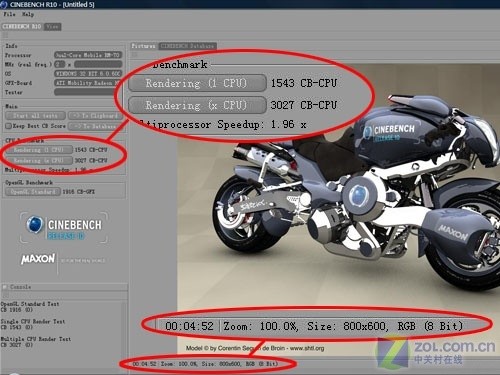Click the Processor field in Info
The width and height of the screenshot is (500, 375).
click(x=88, y=55)
